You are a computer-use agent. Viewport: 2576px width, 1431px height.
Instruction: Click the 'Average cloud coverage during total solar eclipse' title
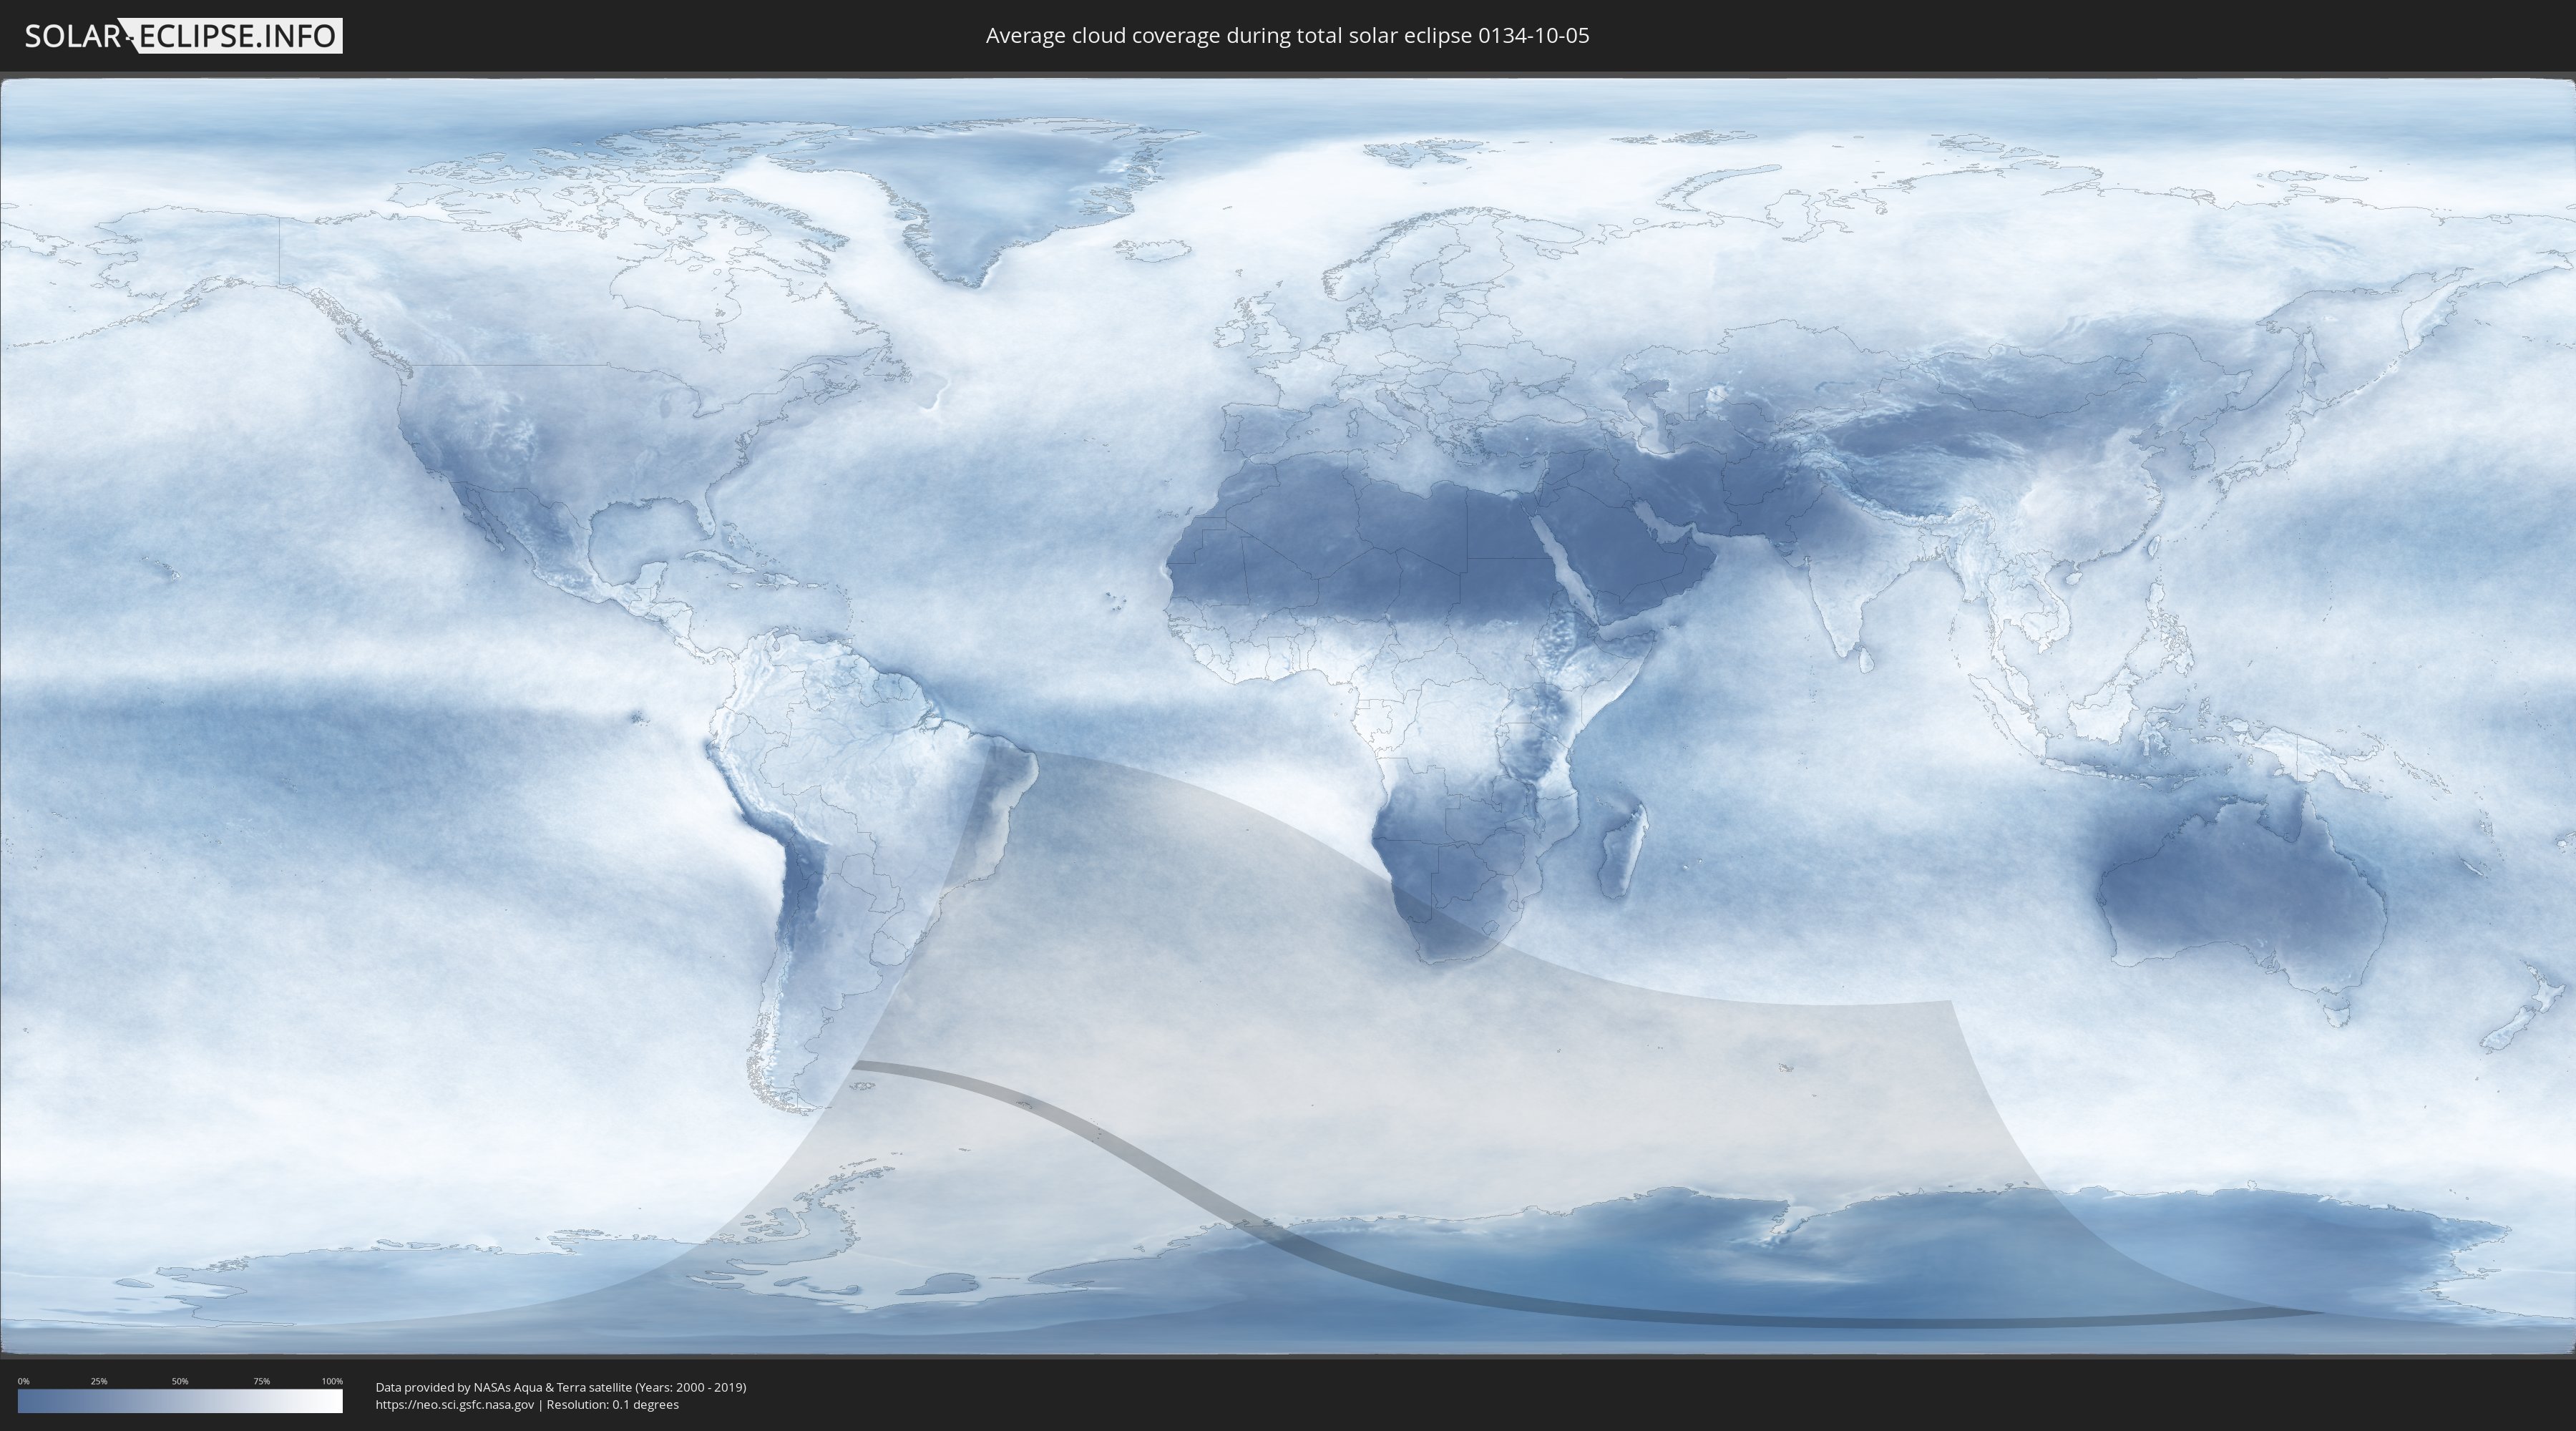click(x=1287, y=36)
